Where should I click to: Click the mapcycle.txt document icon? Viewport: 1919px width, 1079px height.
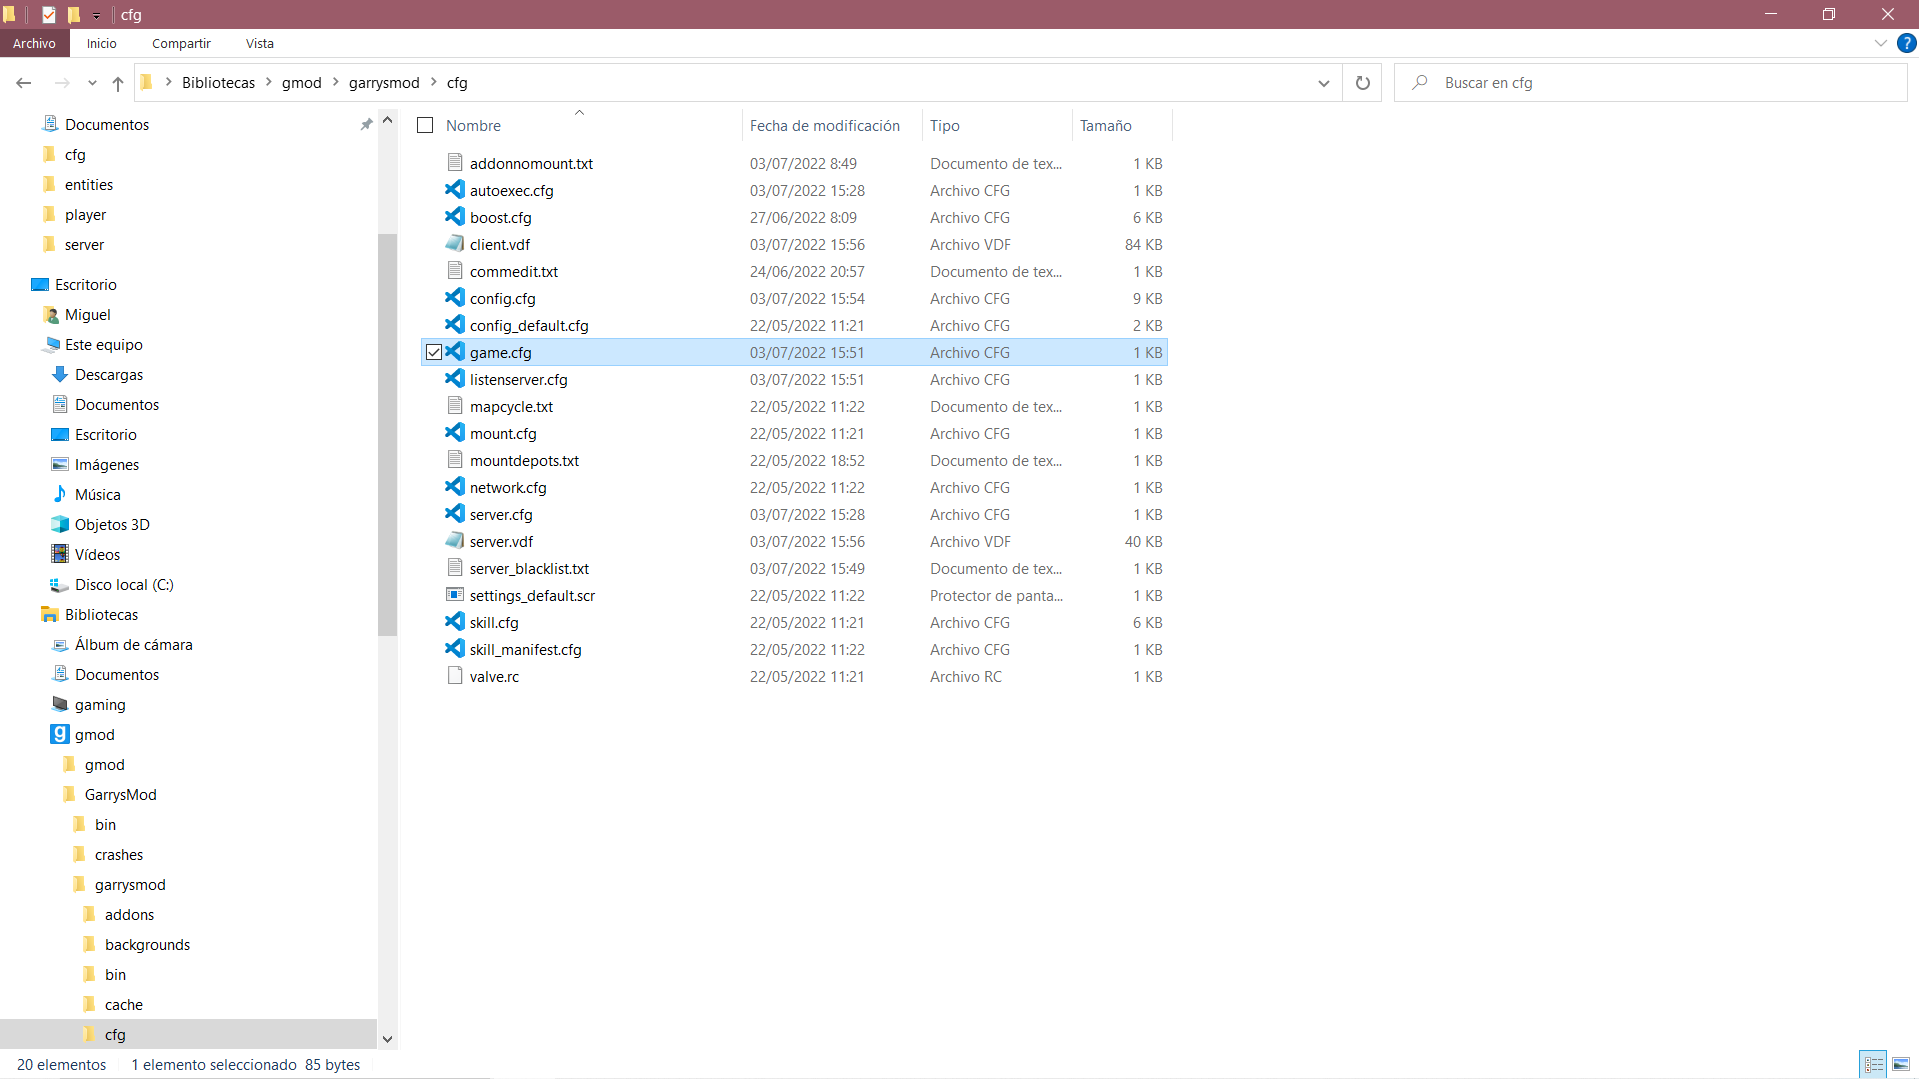click(455, 406)
